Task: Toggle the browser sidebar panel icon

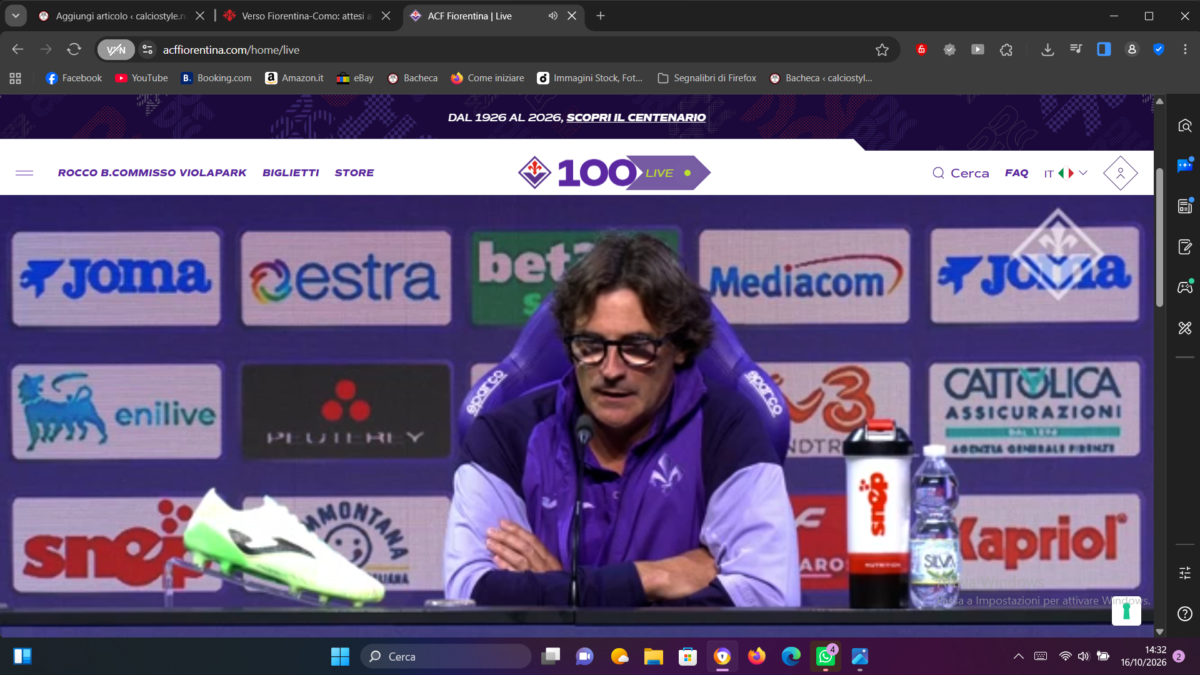Action: pos(1103,49)
